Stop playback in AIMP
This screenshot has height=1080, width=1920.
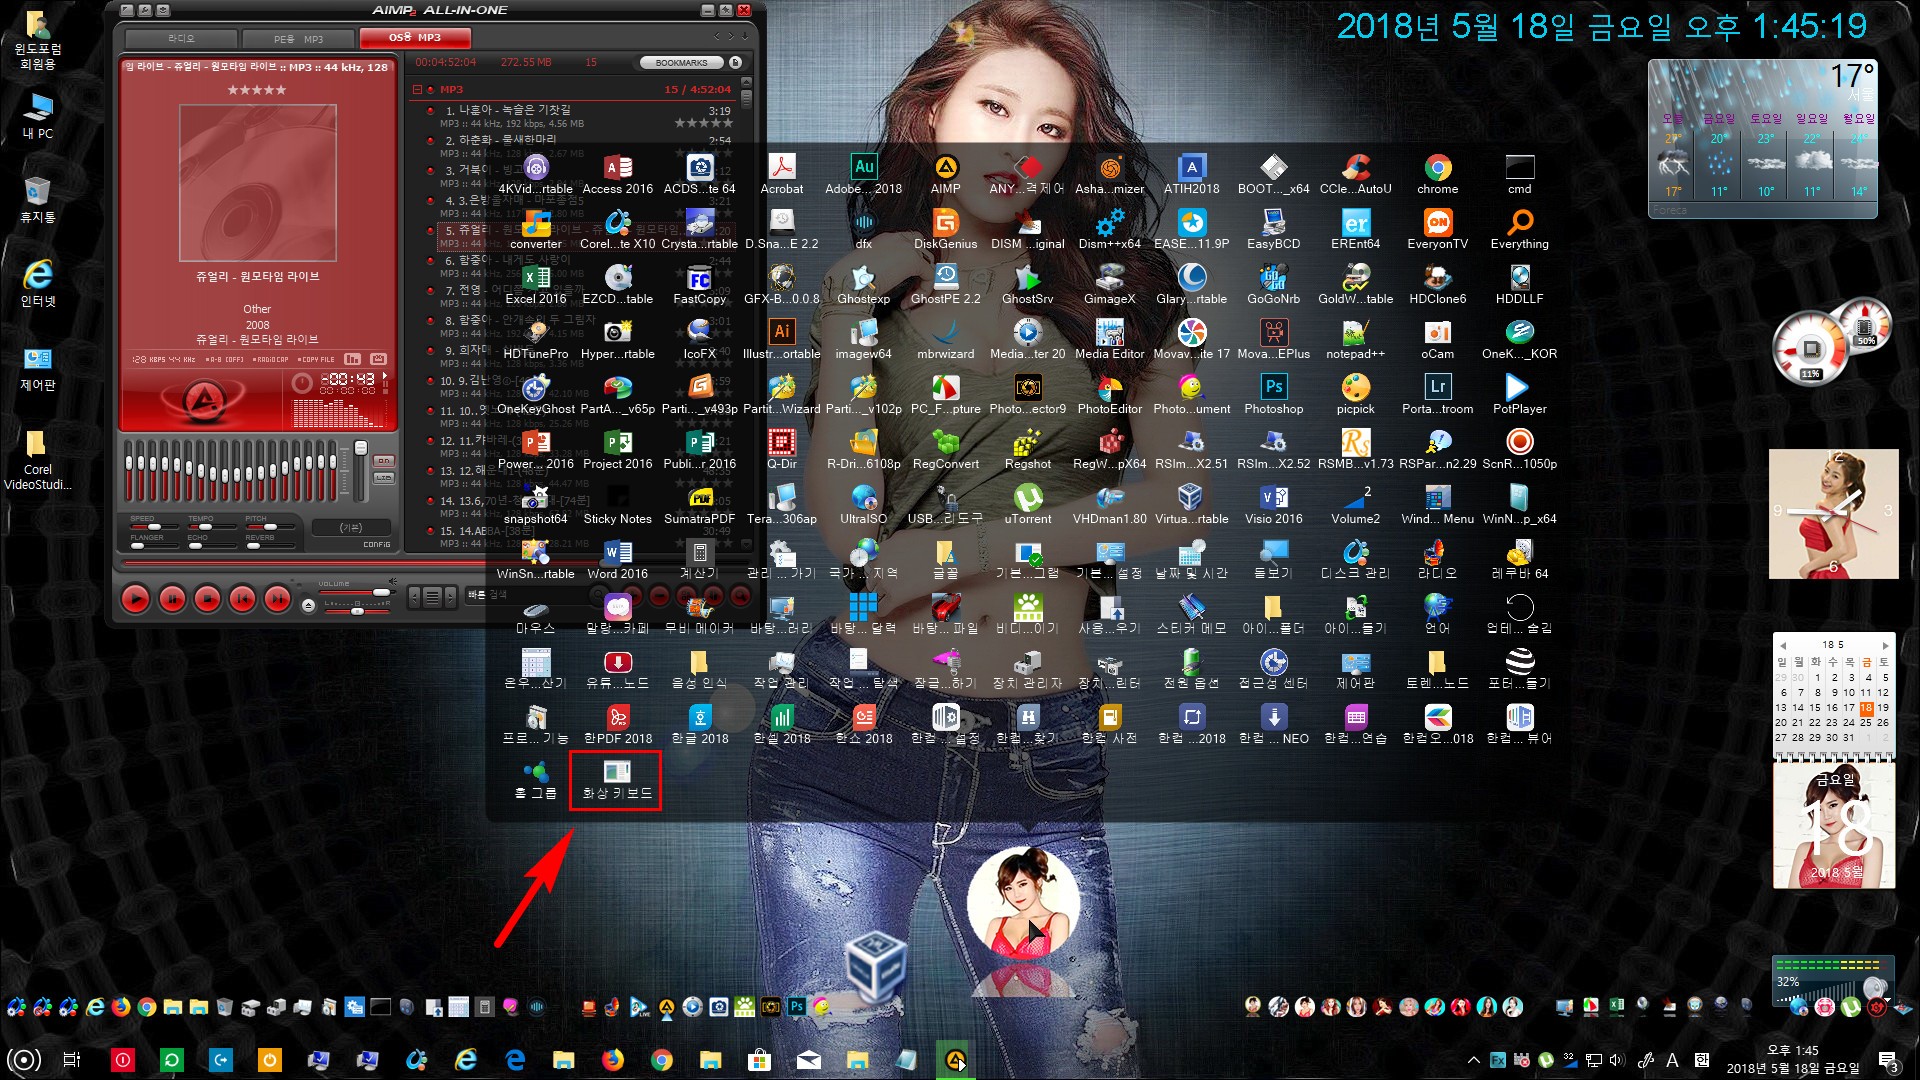tap(207, 599)
